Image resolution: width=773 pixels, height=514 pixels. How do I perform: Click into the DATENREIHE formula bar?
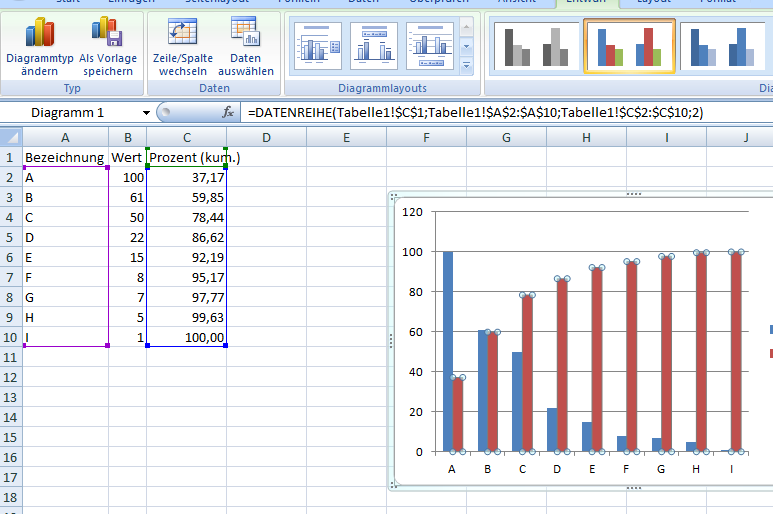(507, 113)
